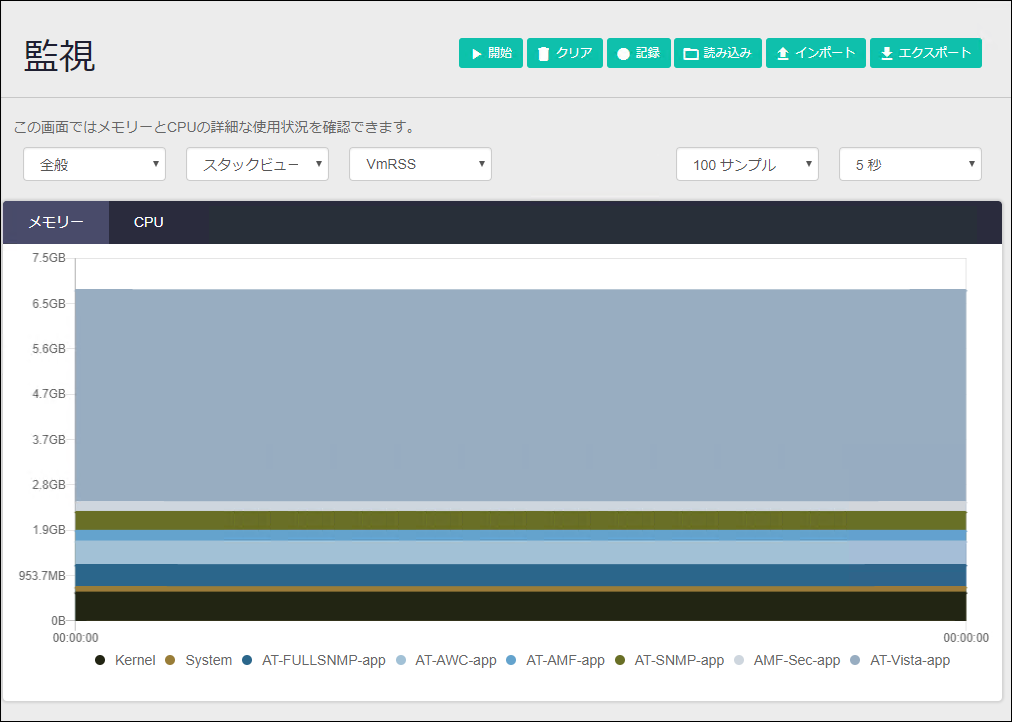Click the dark blue AT-FULLSNMP-app band in chart
This screenshot has width=1012, height=722.
(521, 575)
